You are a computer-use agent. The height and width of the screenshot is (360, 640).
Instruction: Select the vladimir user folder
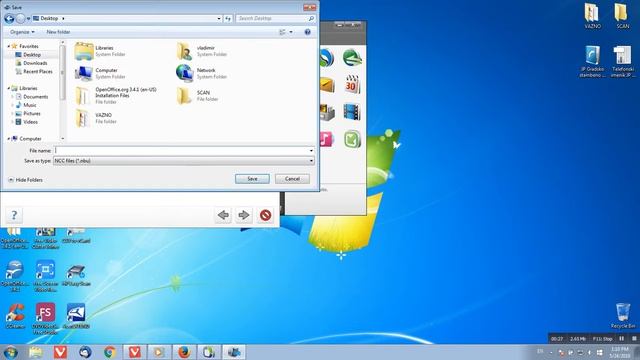click(x=202, y=51)
